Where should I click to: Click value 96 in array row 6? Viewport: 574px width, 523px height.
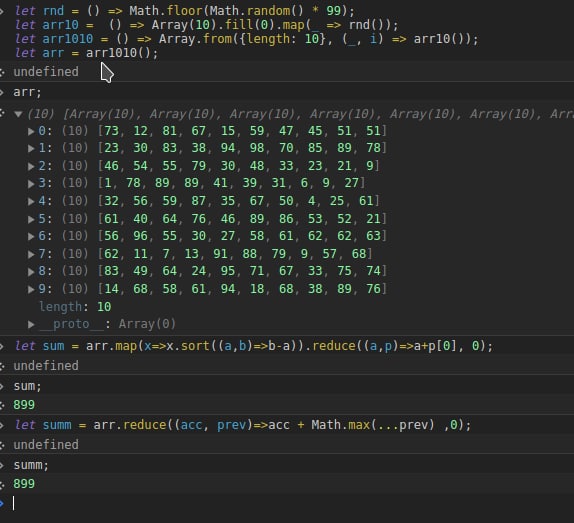[x=140, y=236]
